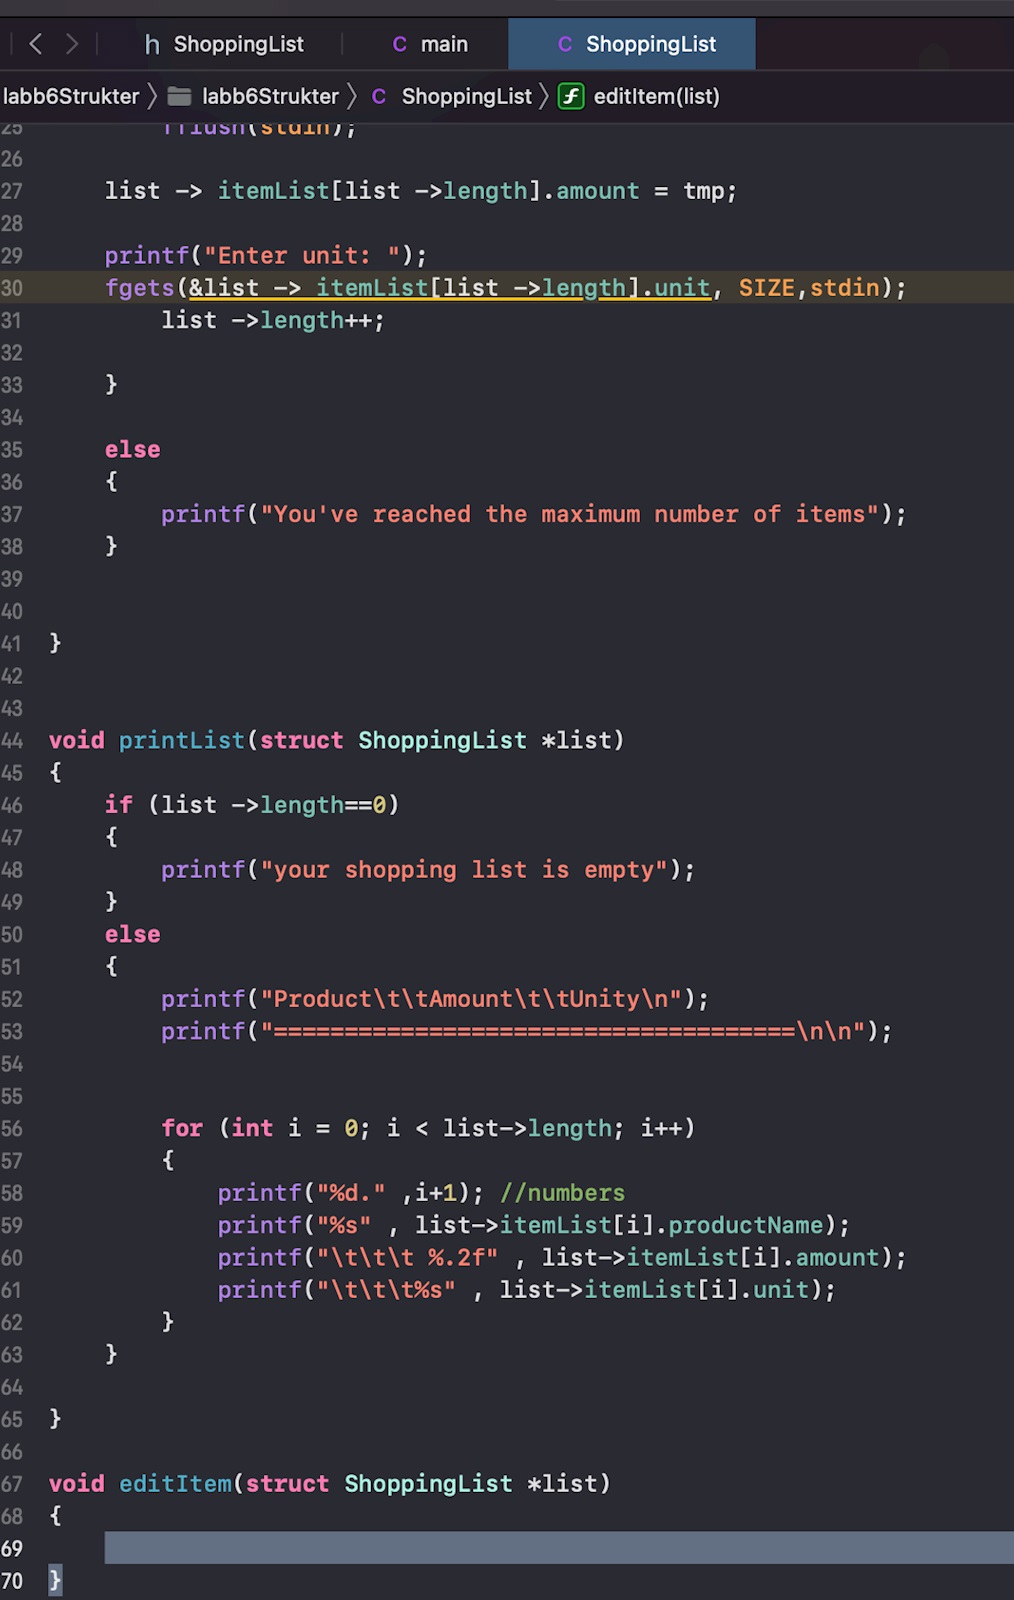1014x1600 pixels.
Task: Click the 'h' header icon on ShoppingList tab
Action: point(152,45)
